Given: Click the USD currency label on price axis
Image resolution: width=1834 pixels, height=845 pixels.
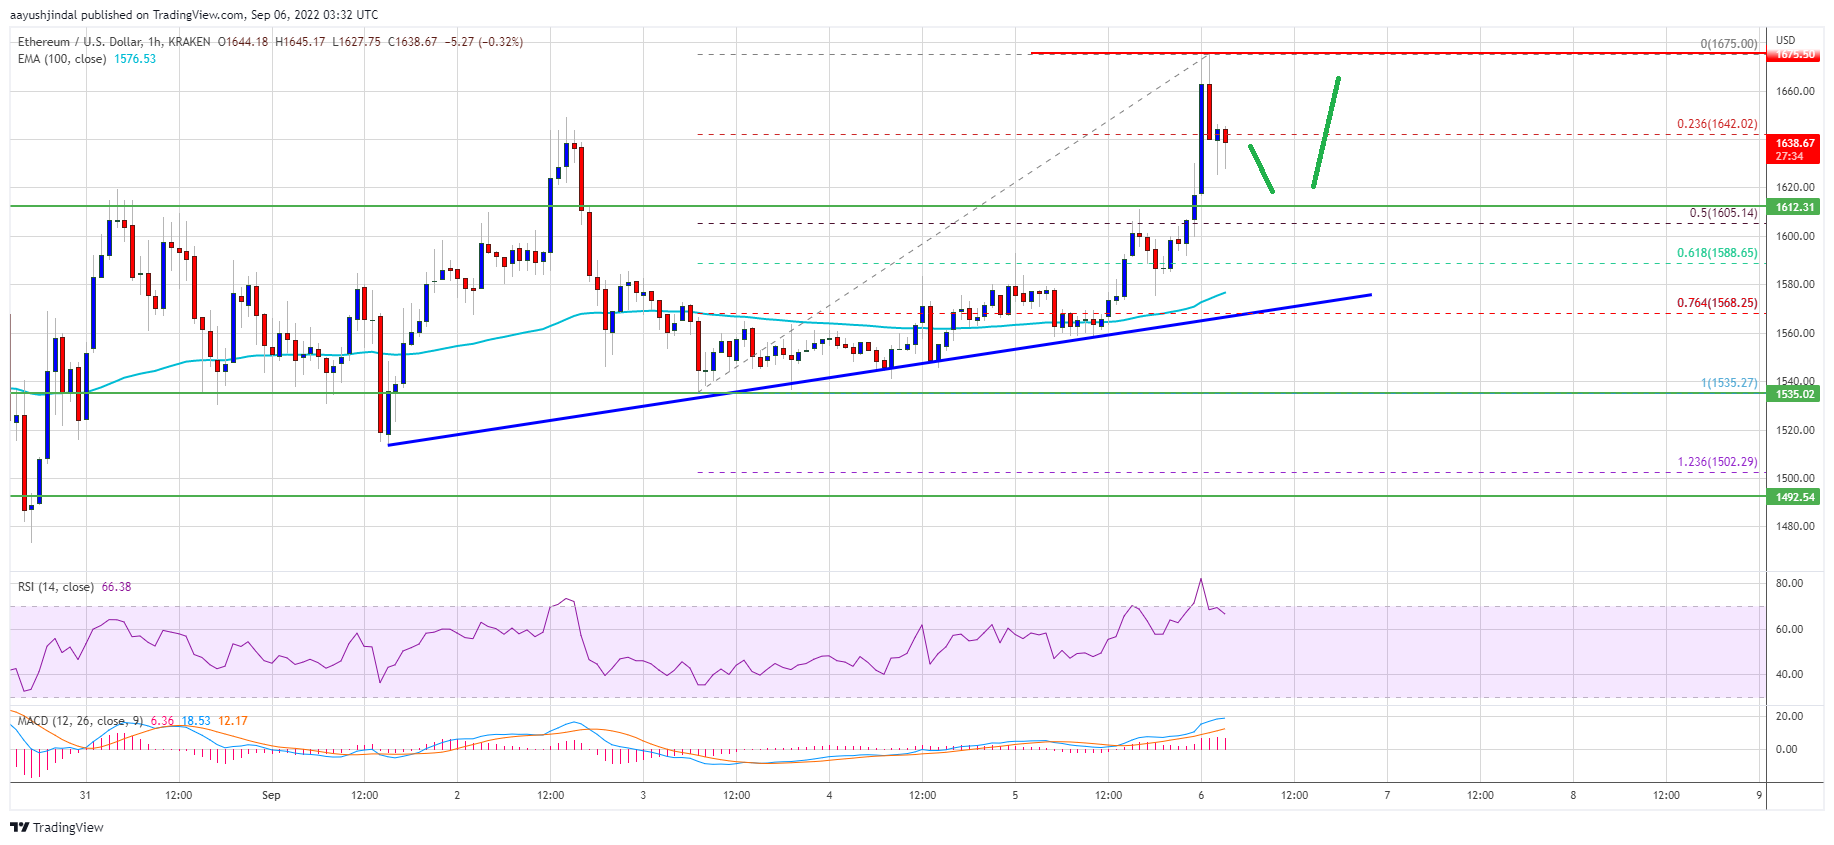Looking at the screenshot, I should pos(1785,41).
